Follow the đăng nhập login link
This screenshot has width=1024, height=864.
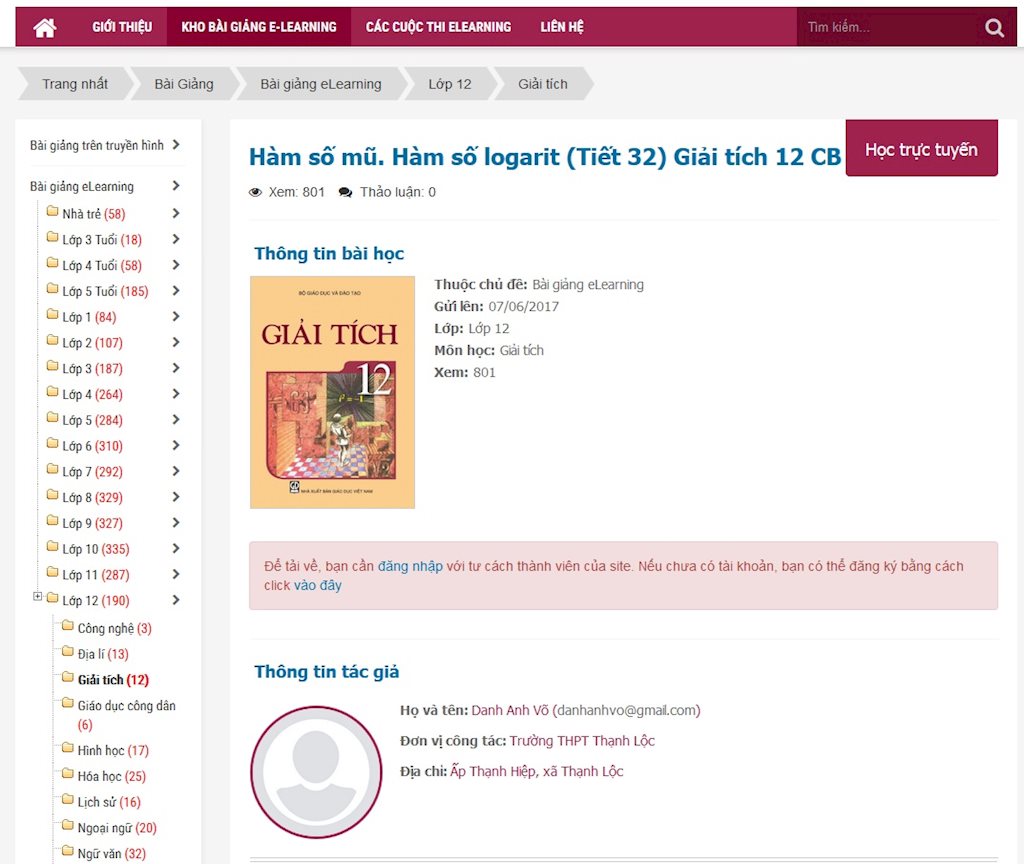(410, 566)
